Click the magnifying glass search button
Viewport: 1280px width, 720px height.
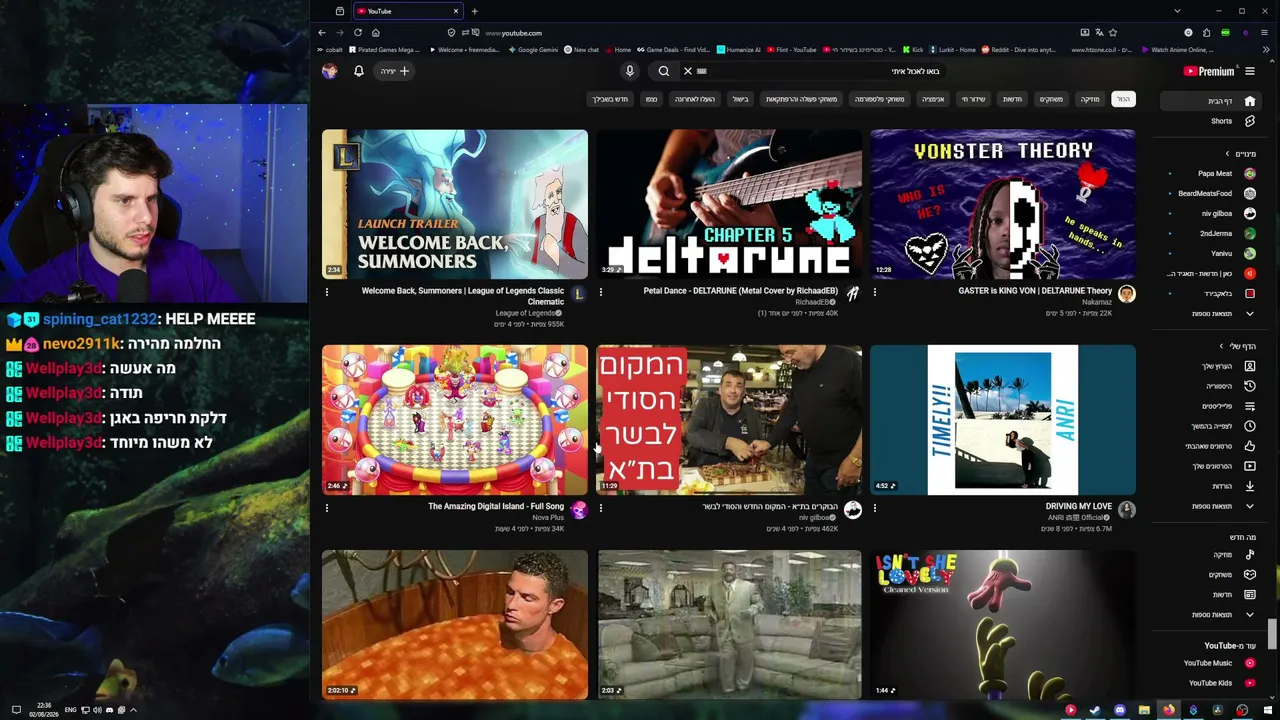click(664, 71)
